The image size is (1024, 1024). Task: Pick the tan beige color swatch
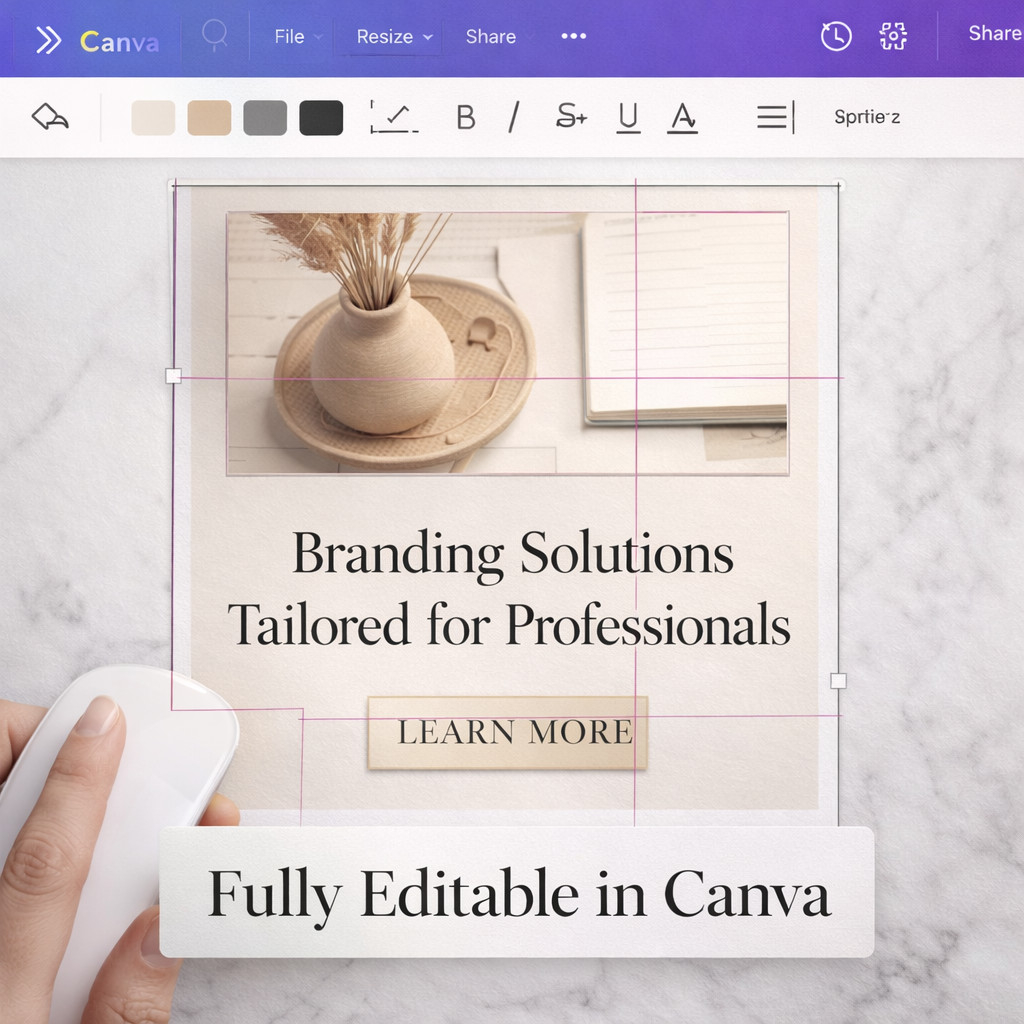(x=209, y=118)
